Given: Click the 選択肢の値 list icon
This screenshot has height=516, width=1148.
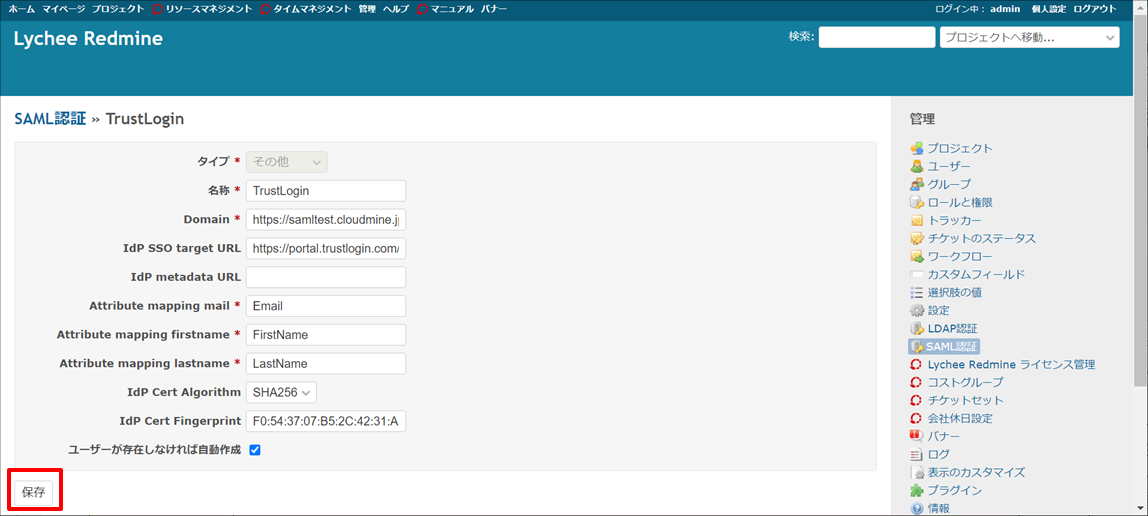Looking at the screenshot, I should tap(916, 292).
